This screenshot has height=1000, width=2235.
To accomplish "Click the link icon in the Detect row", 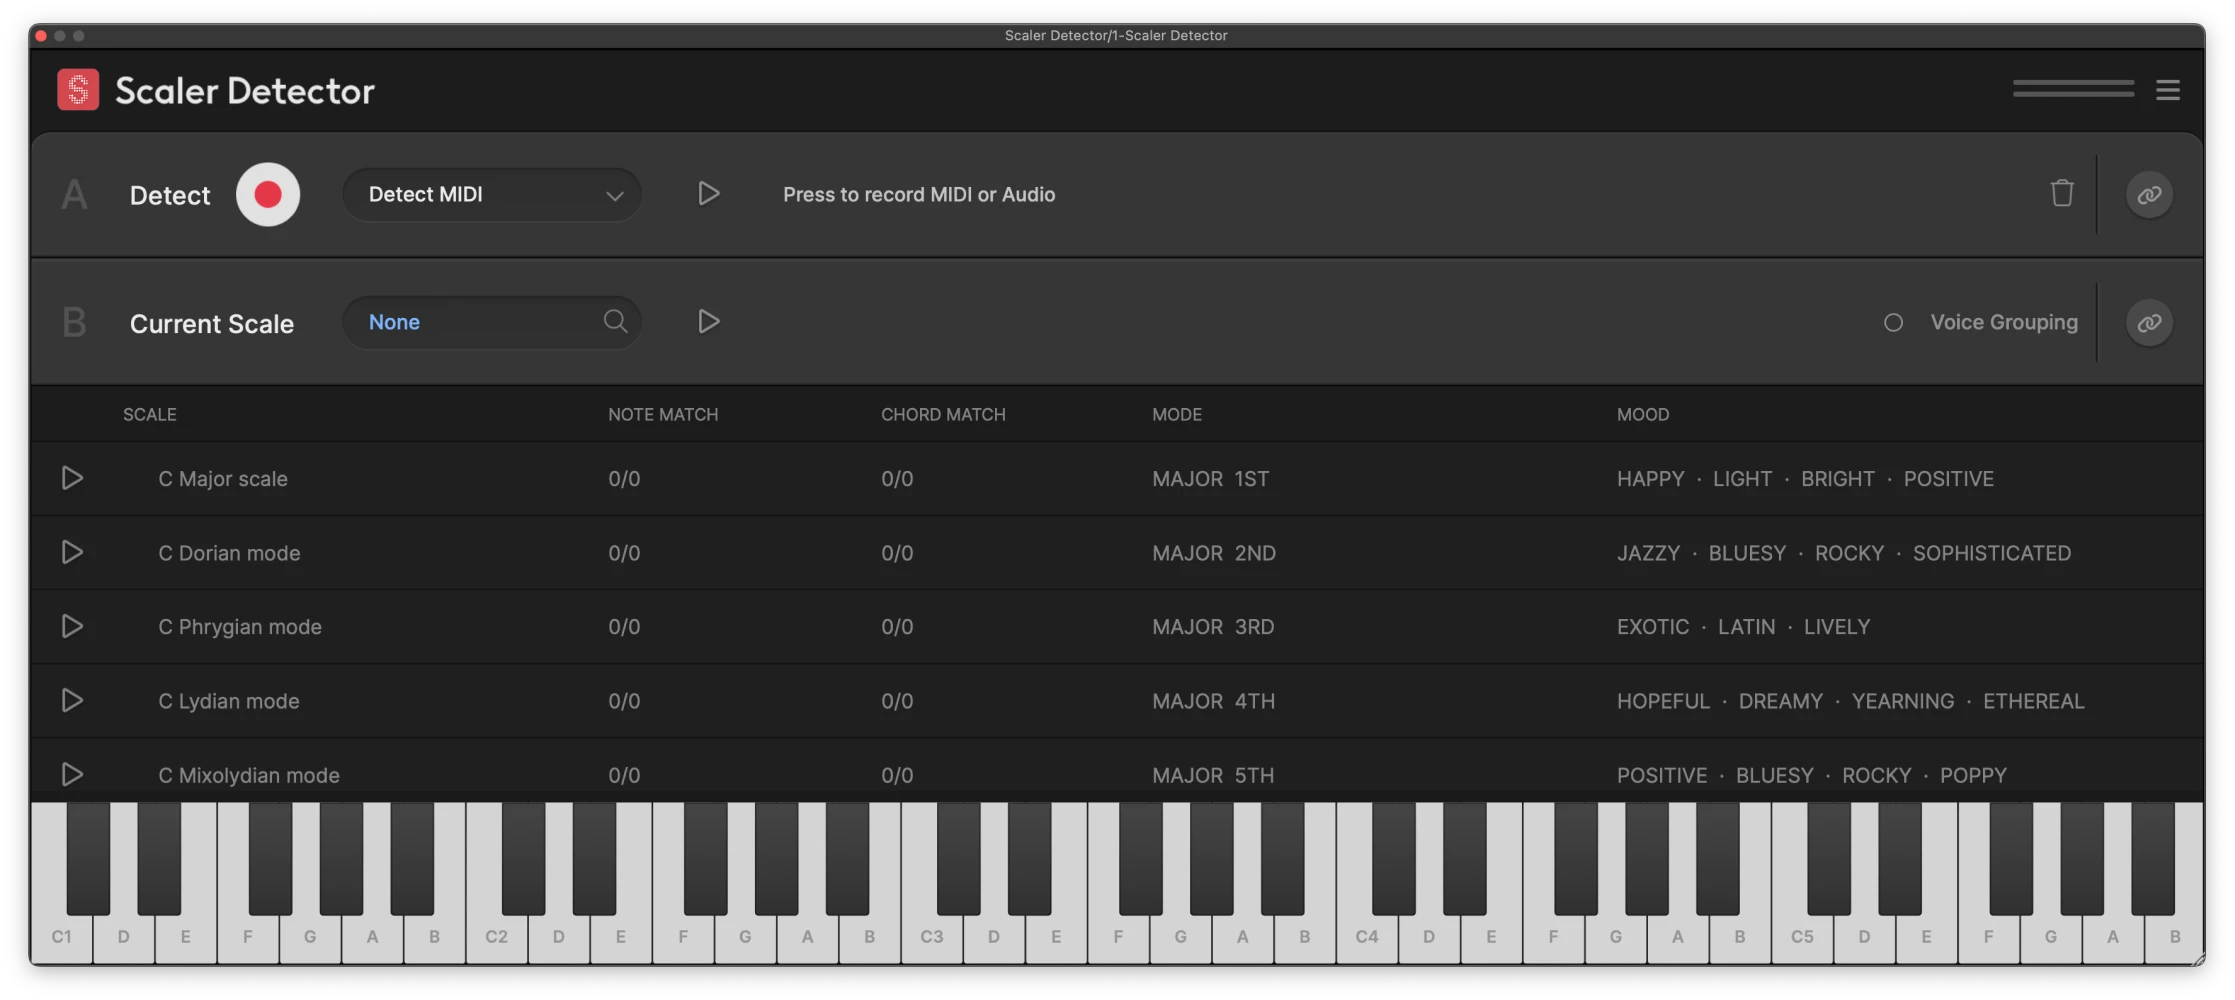I will 2150,194.
